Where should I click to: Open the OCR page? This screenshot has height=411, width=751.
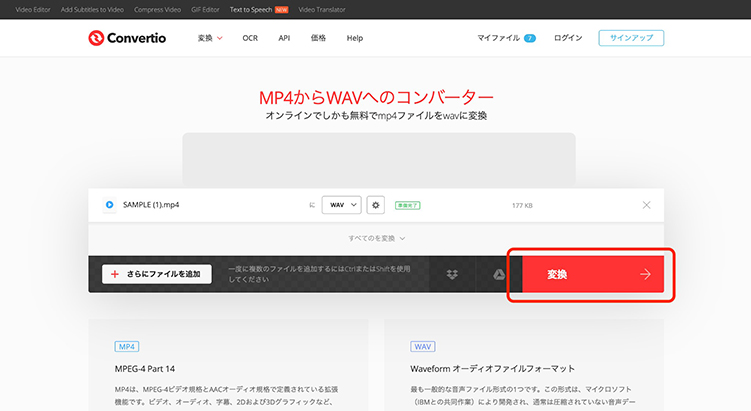click(250, 38)
